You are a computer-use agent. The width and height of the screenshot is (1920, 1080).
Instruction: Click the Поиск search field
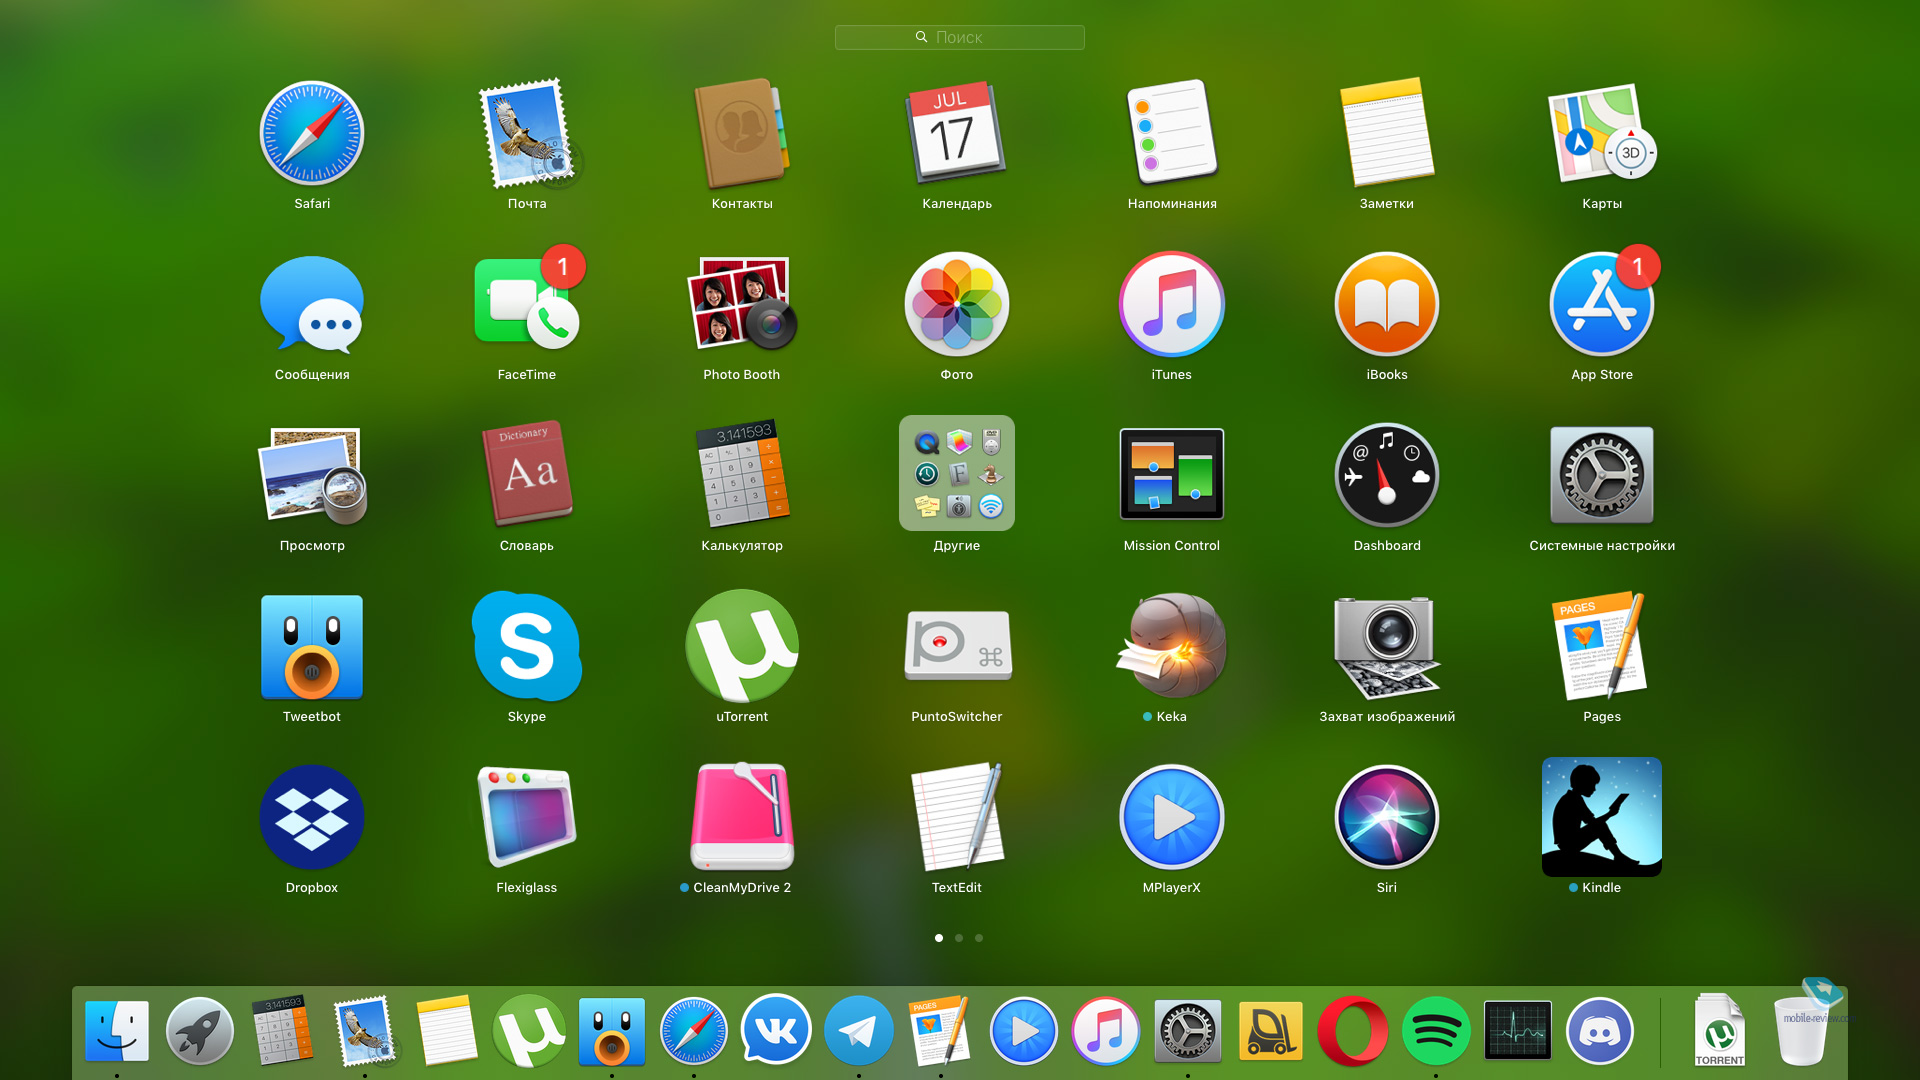coord(960,37)
